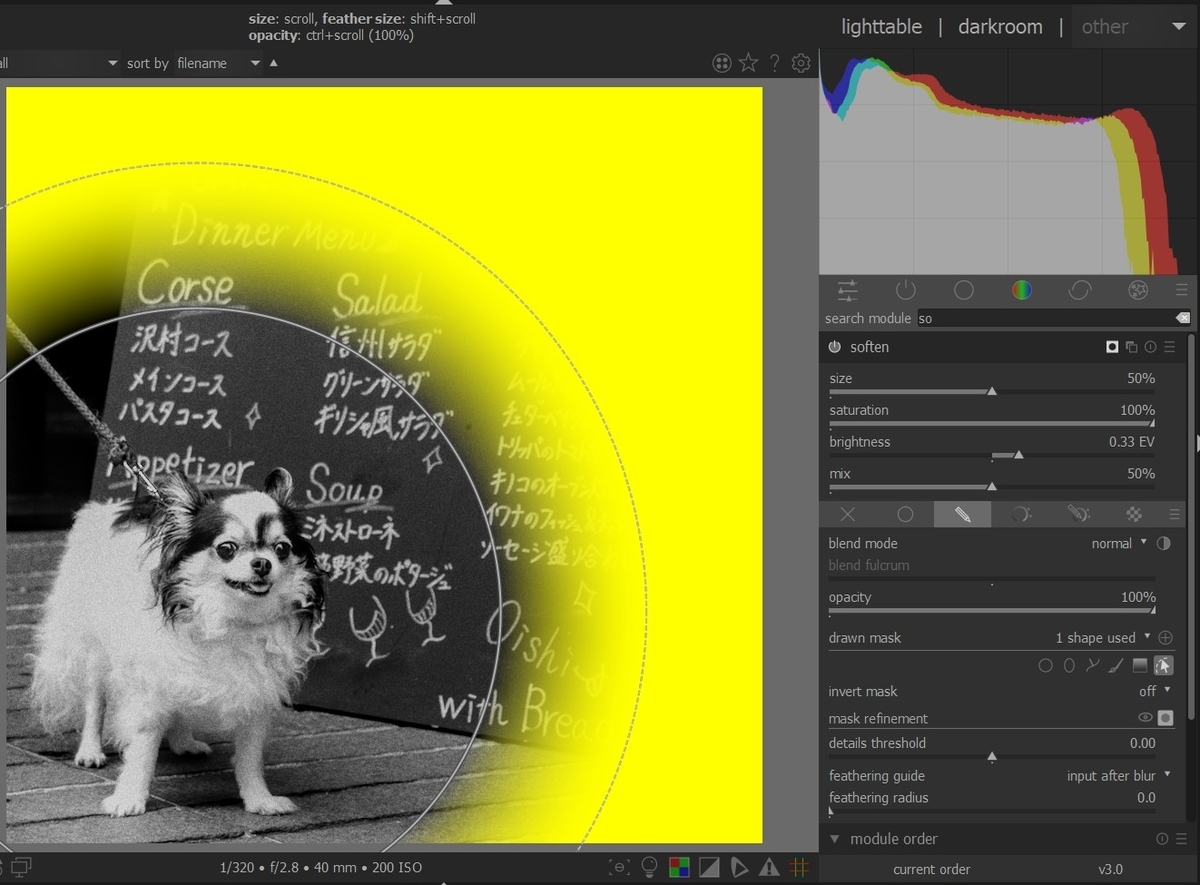This screenshot has height=885, width=1200.
Task: Reset the soften module parameters
Action: coord(1150,347)
